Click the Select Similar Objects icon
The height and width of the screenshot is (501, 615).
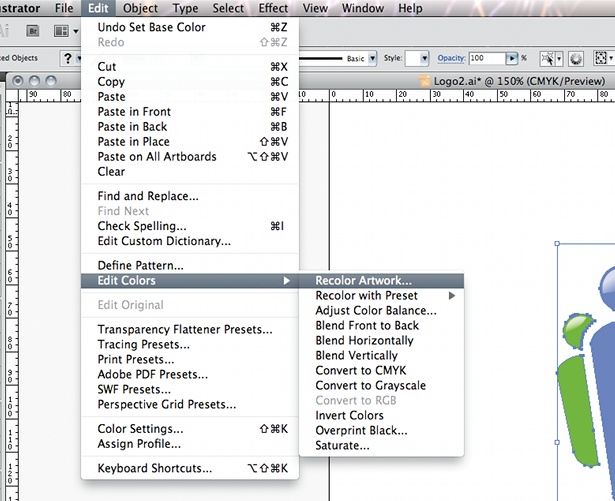(548, 59)
